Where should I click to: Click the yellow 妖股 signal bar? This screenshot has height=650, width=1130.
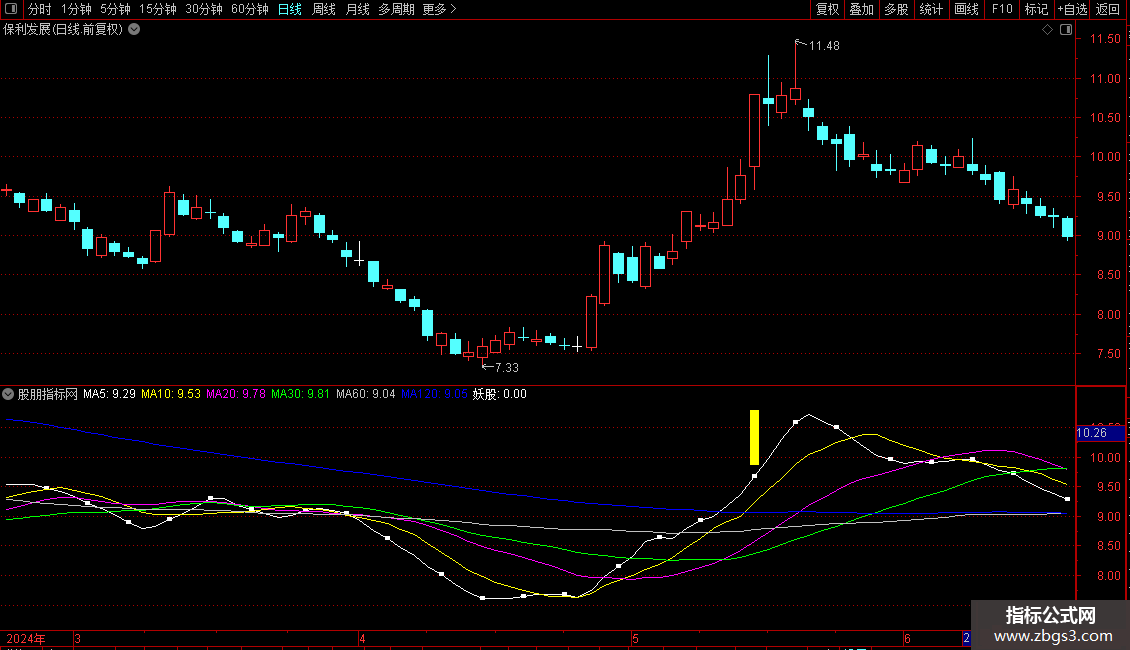755,437
